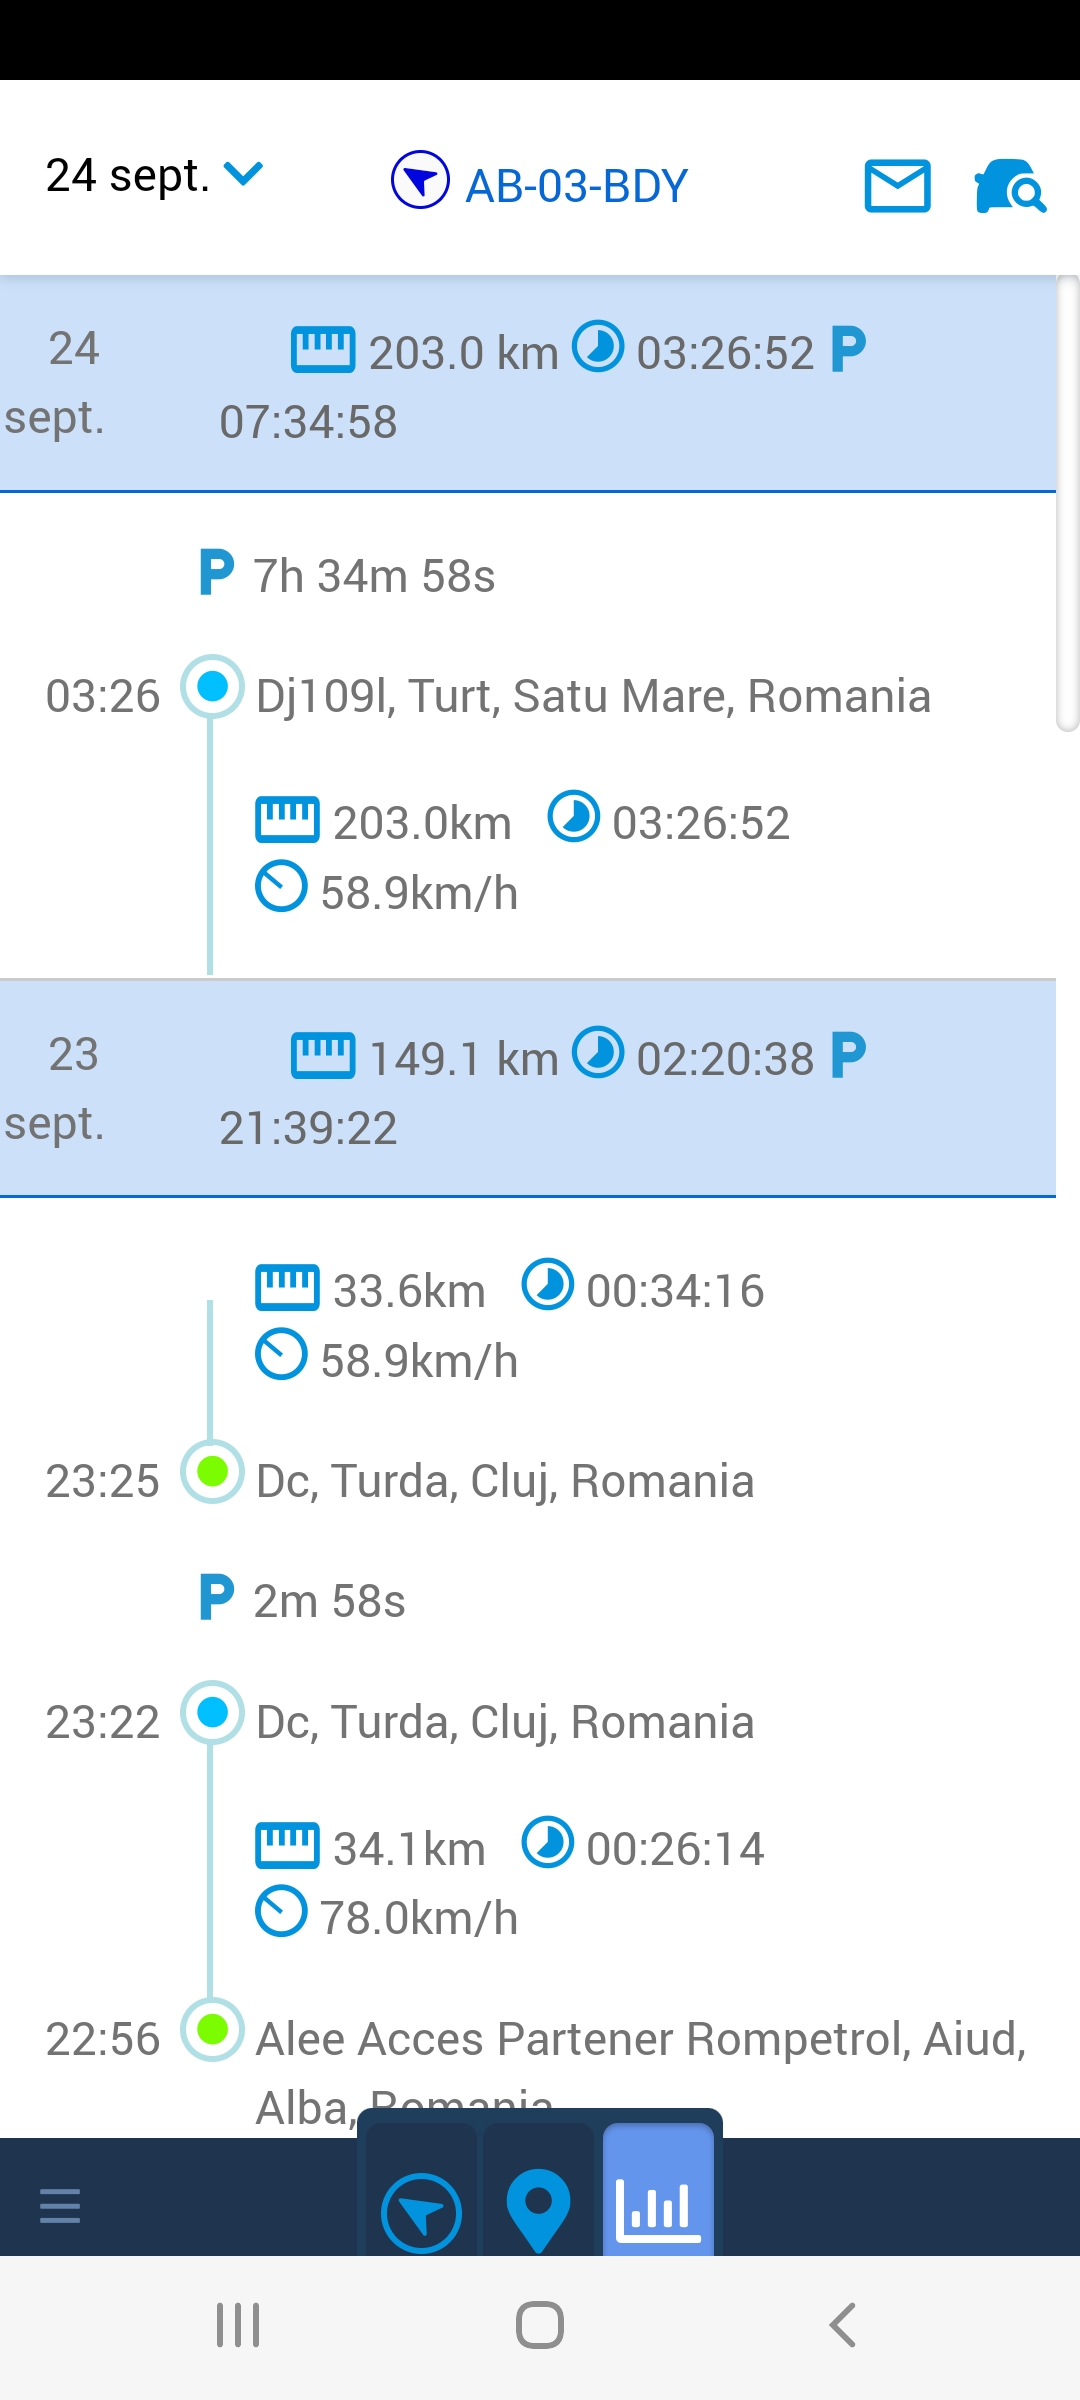Switch to the live tracking tab
The image size is (1080, 2400).
click(421, 2212)
